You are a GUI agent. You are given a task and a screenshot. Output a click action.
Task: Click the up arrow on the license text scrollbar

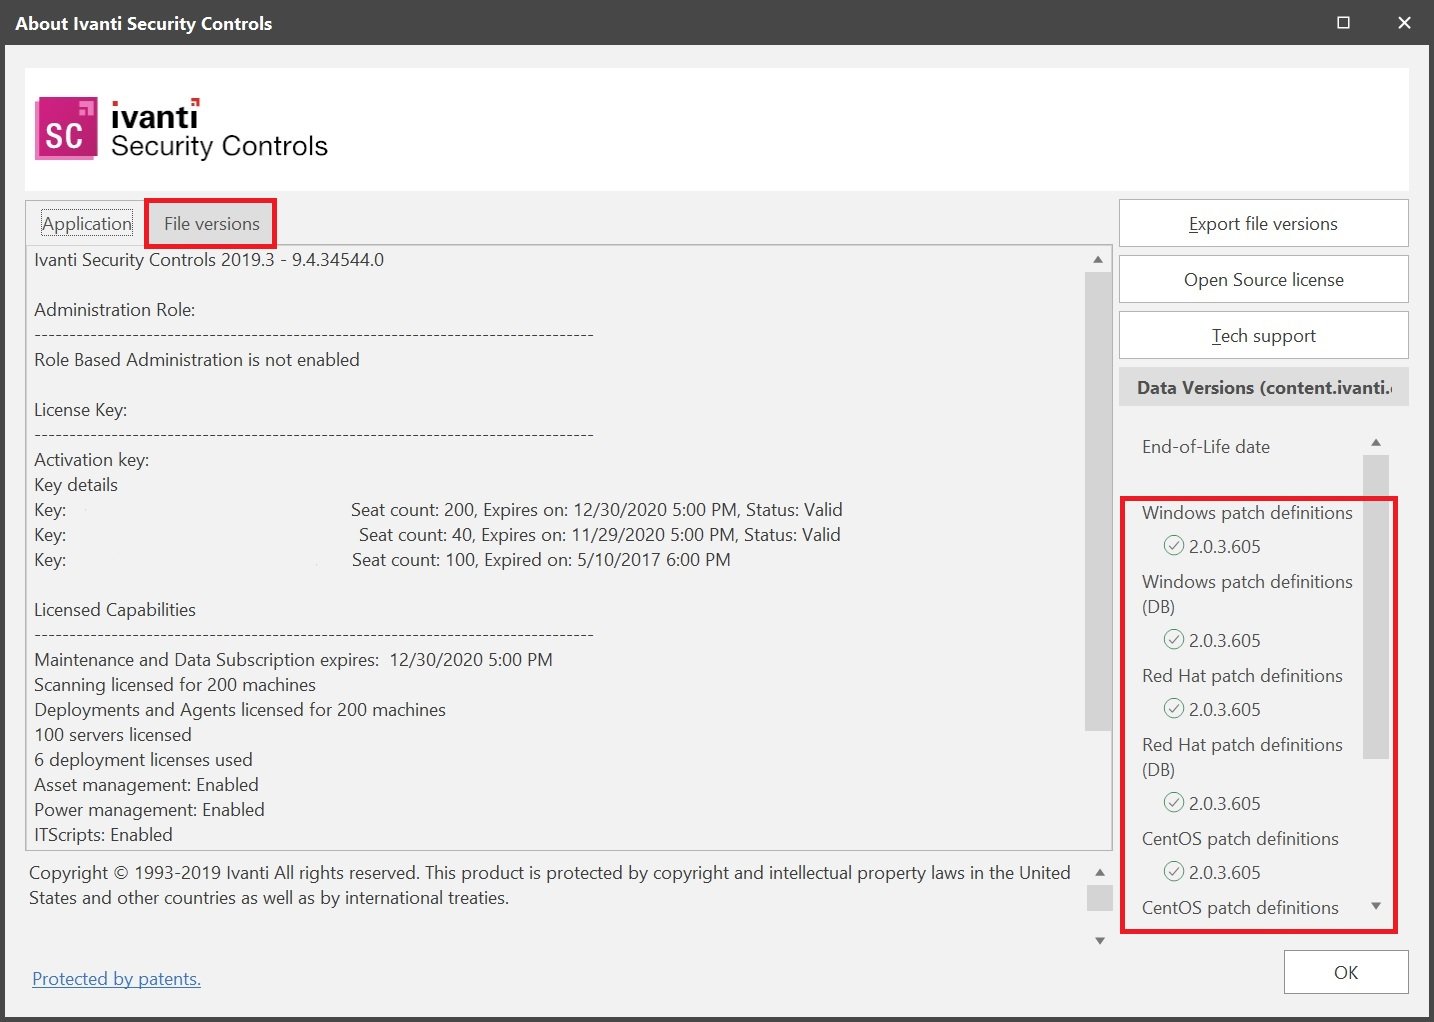1098,257
